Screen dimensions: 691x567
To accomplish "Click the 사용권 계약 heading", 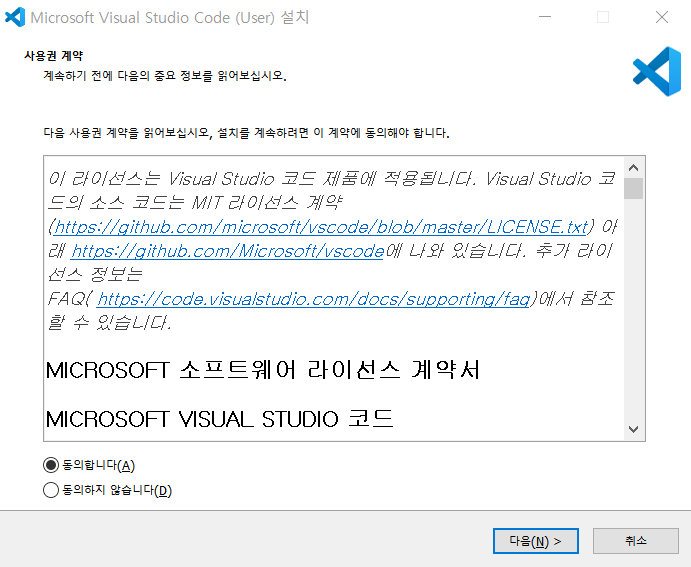I will click(53, 56).
